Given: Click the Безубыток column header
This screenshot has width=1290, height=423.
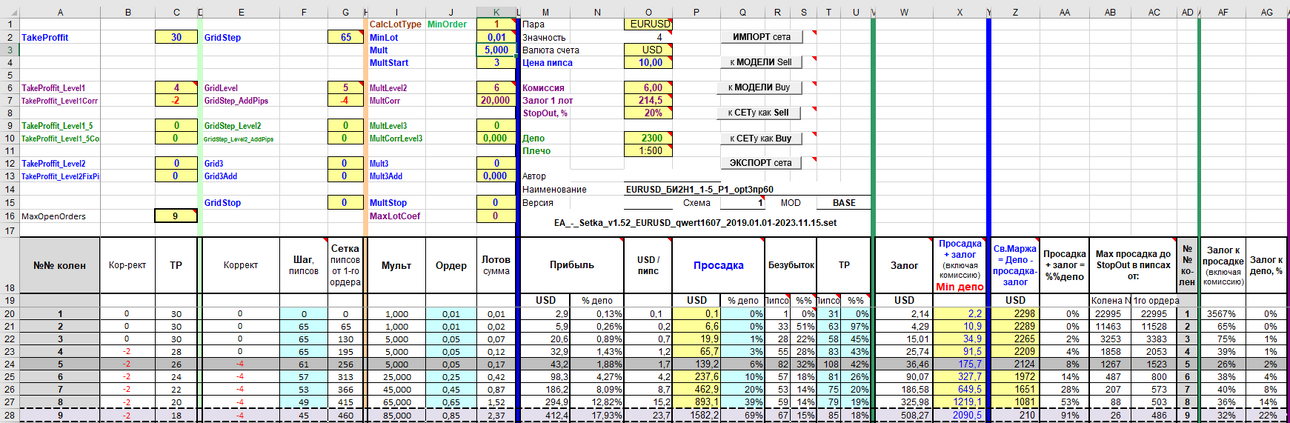Looking at the screenshot, I should [792, 265].
